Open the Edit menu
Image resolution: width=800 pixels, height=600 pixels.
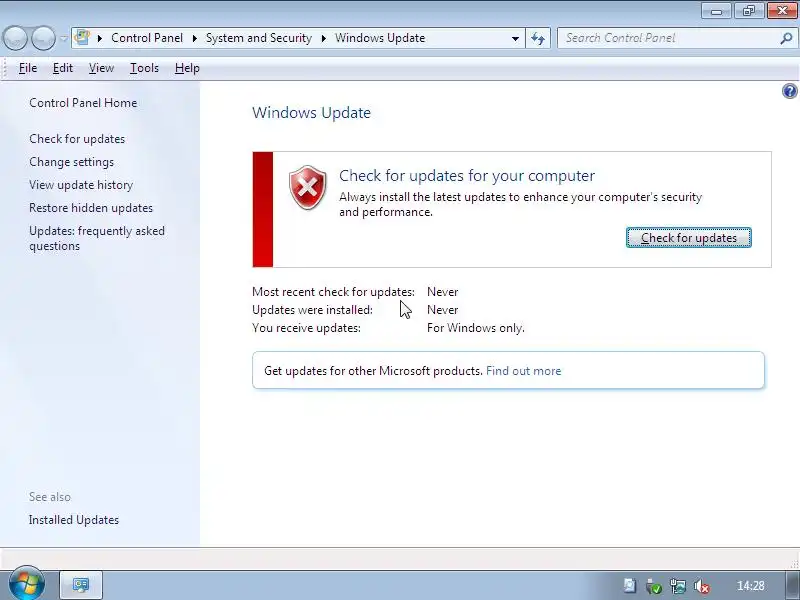click(63, 68)
